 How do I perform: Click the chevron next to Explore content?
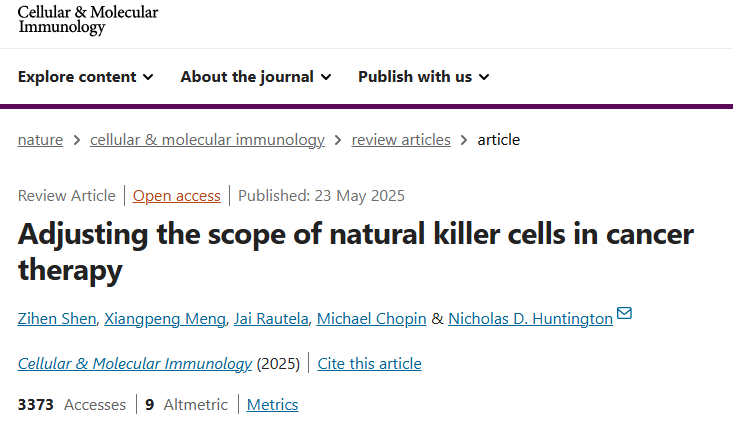[x=148, y=77]
